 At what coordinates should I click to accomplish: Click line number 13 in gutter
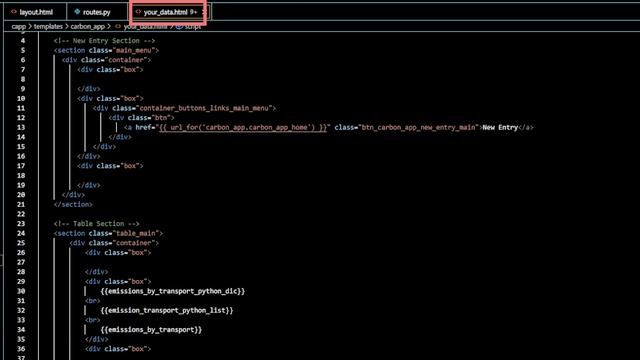pyautogui.click(x=21, y=127)
